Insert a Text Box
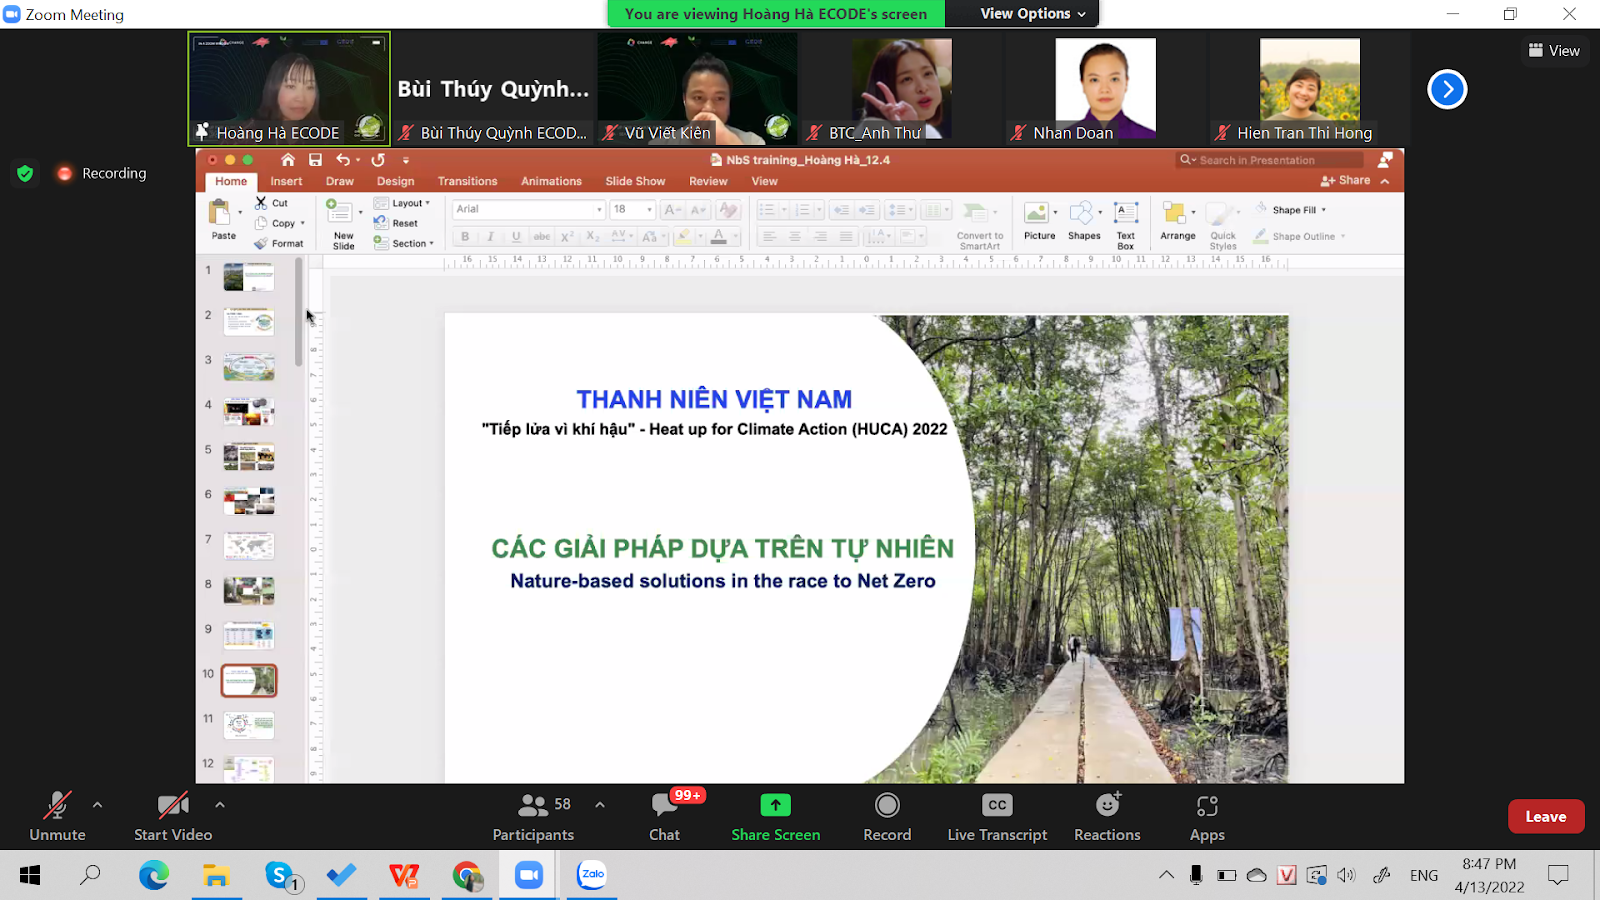 click(1126, 224)
